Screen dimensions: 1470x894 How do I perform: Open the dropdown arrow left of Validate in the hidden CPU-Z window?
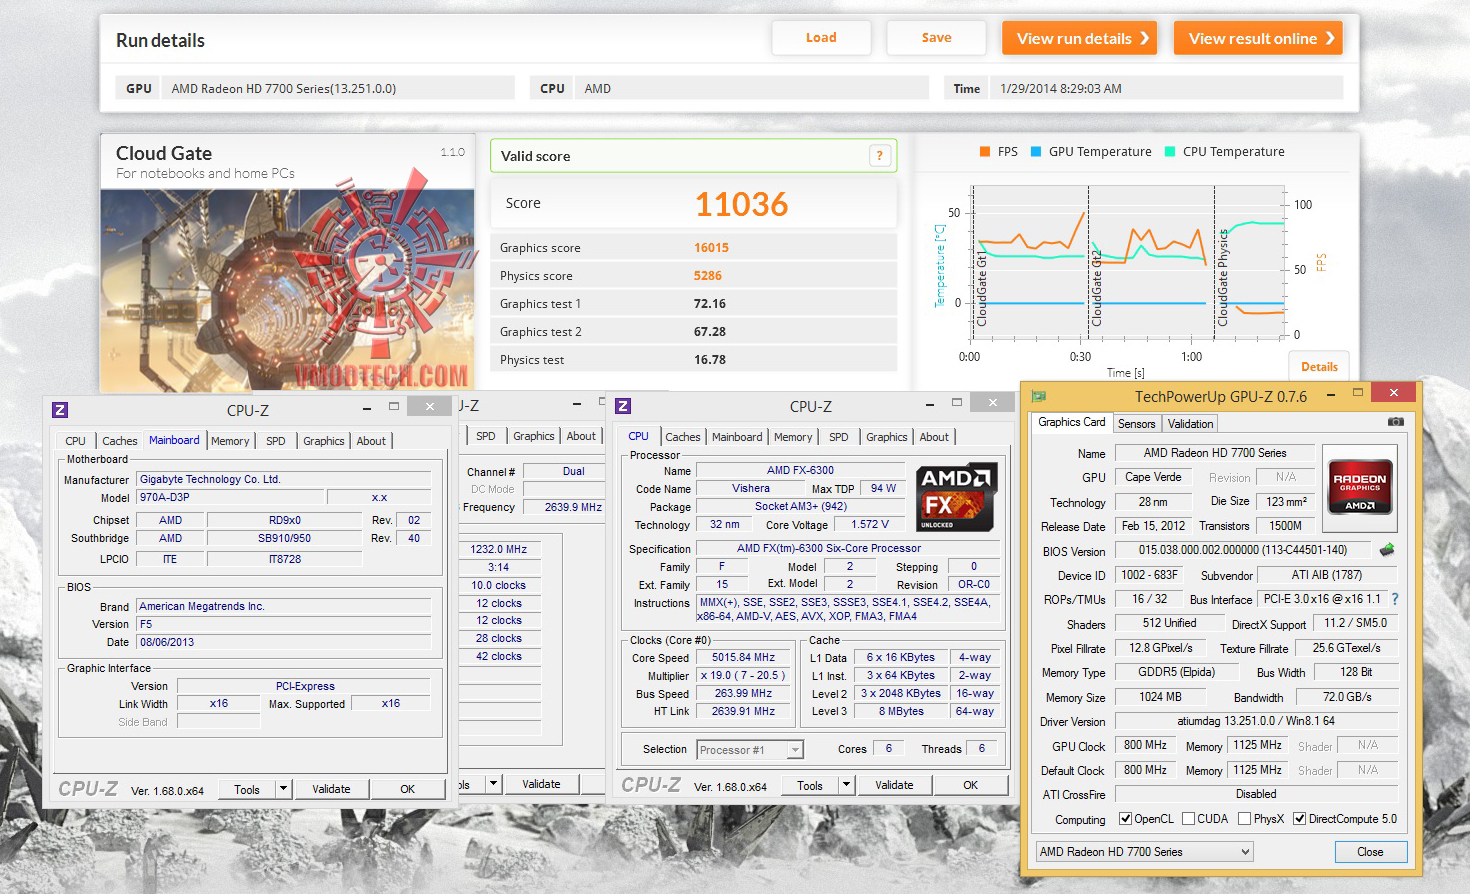(493, 784)
